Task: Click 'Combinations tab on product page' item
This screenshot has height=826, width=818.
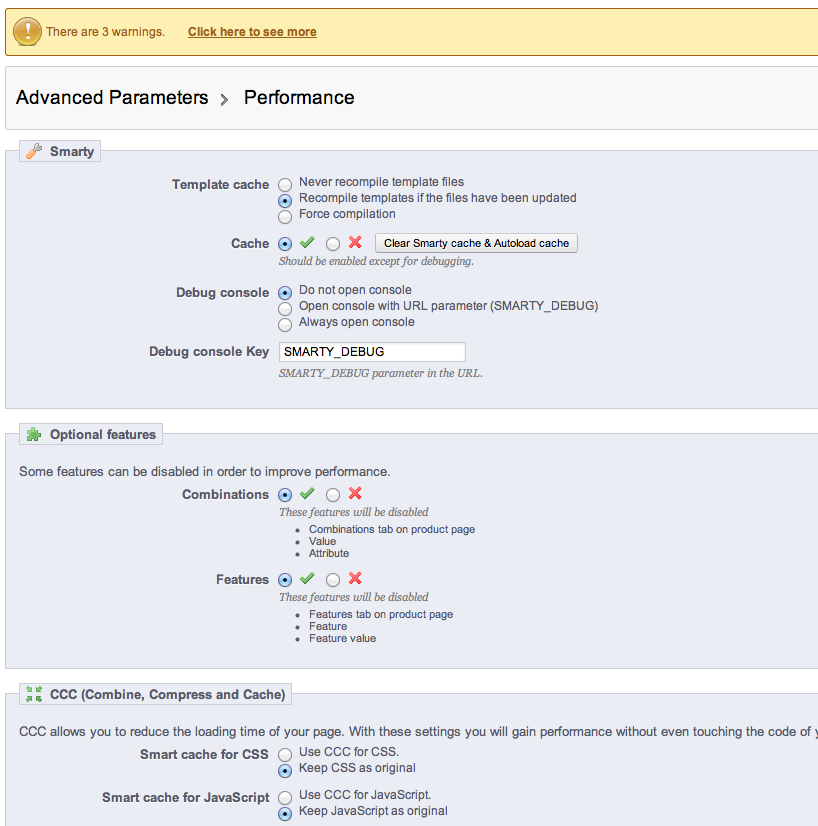Action: (x=392, y=529)
